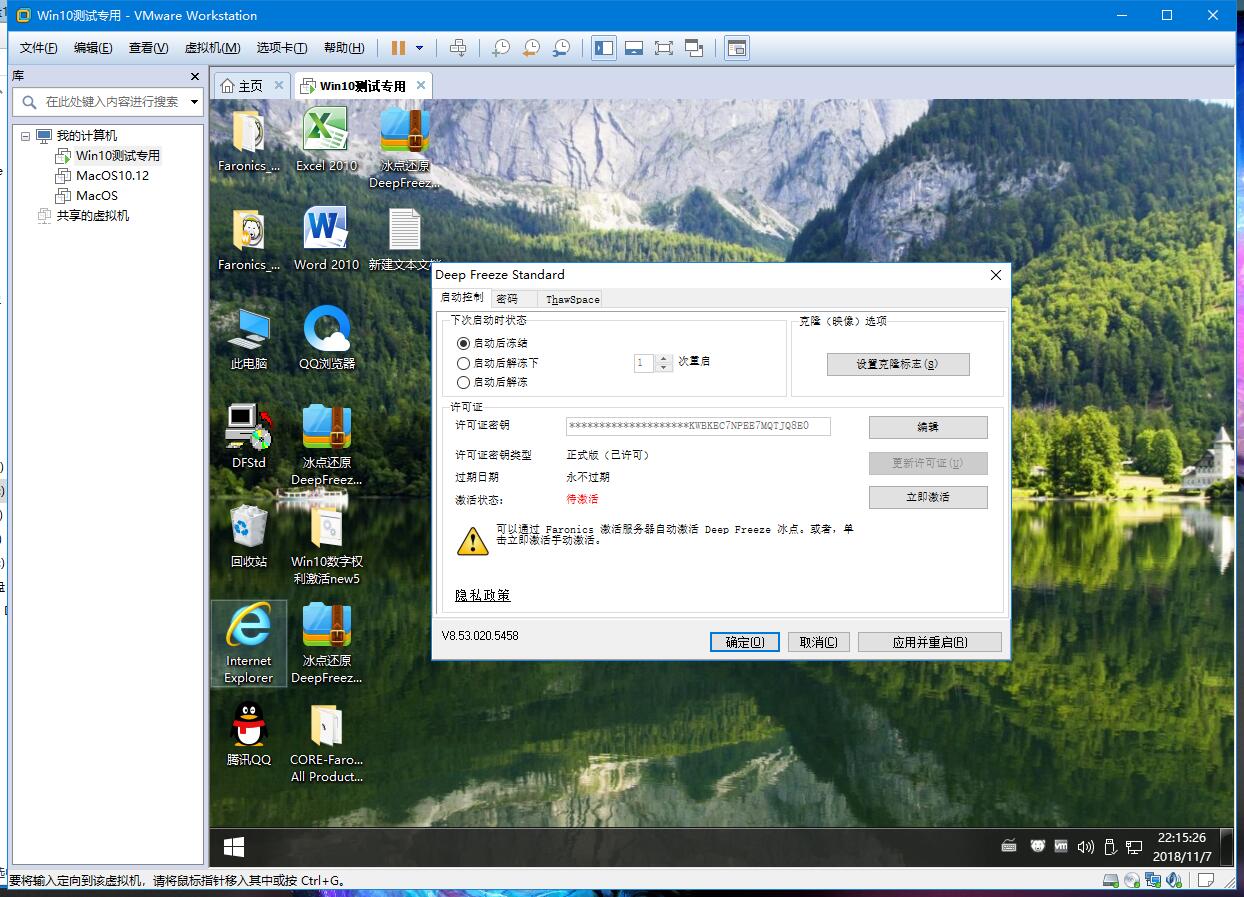Click the Deep Freeze bear tray icon
This screenshot has height=897, width=1244.
pyautogui.click(x=1038, y=847)
